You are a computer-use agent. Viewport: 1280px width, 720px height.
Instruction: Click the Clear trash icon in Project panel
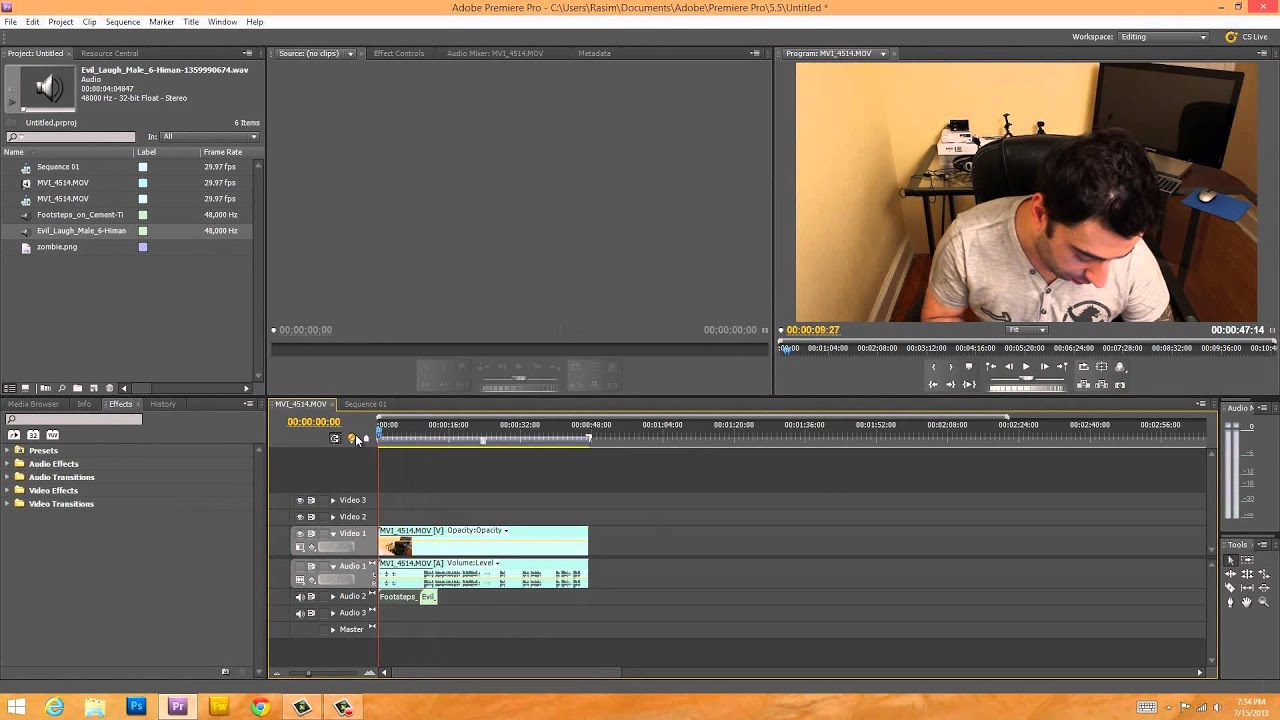click(109, 388)
